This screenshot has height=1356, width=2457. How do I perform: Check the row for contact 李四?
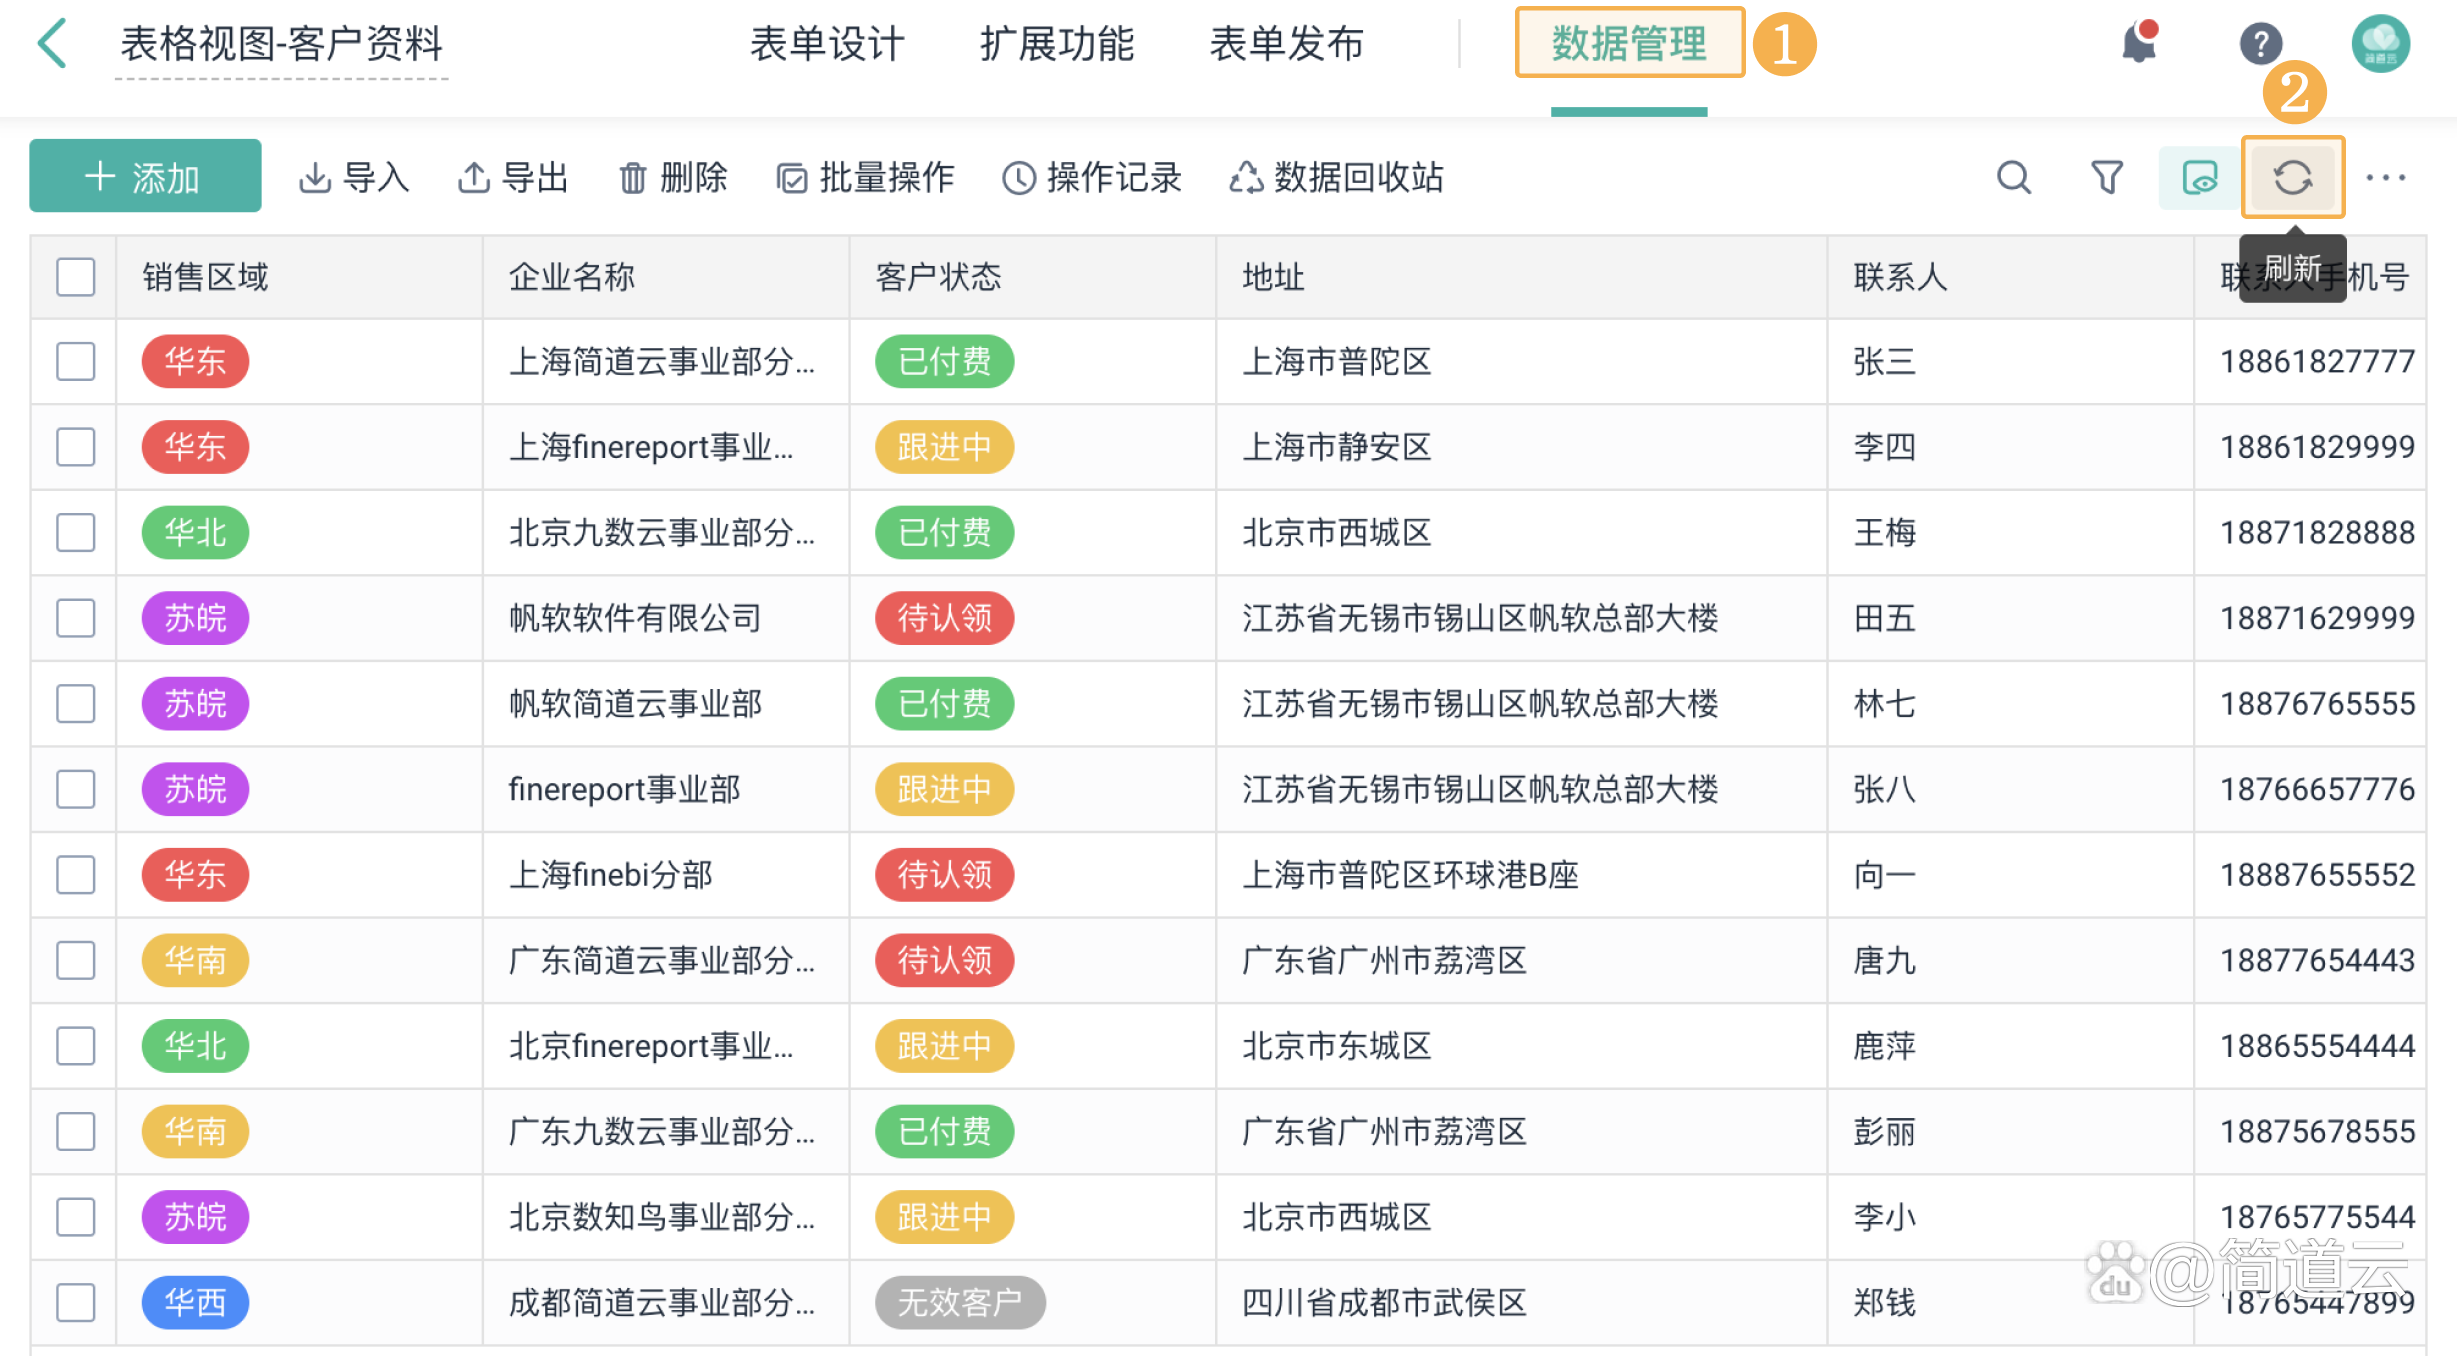point(76,446)
